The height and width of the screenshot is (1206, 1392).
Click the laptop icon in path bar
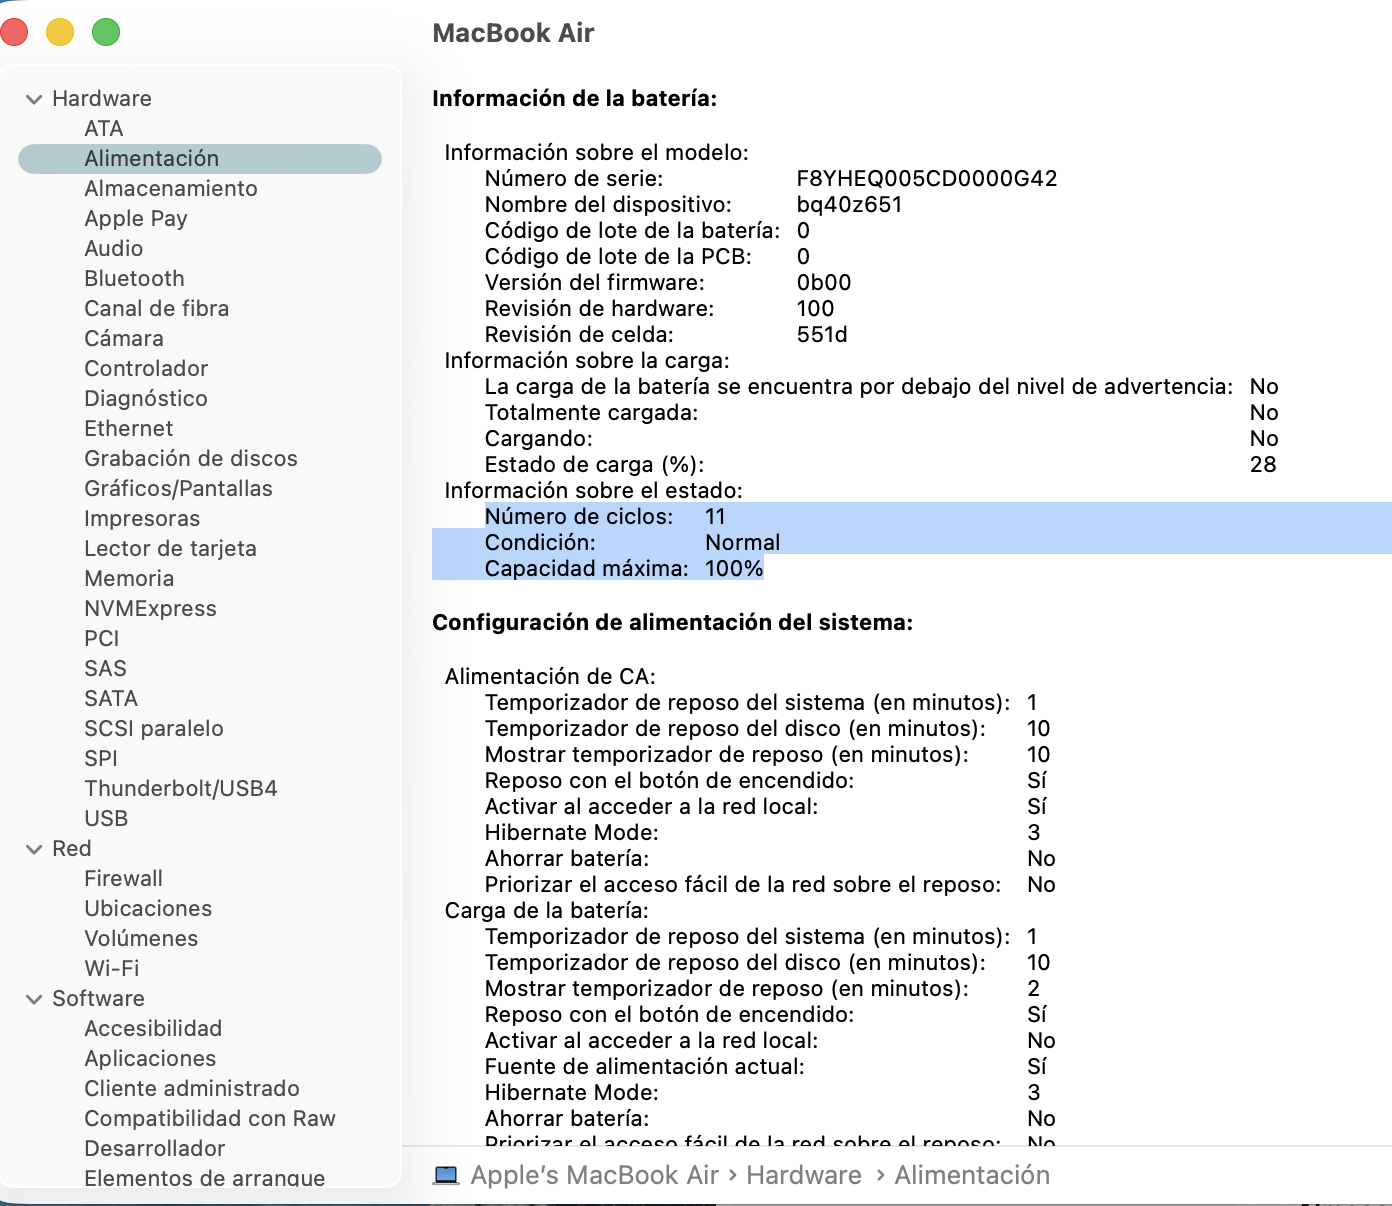tap(446, 1175)
